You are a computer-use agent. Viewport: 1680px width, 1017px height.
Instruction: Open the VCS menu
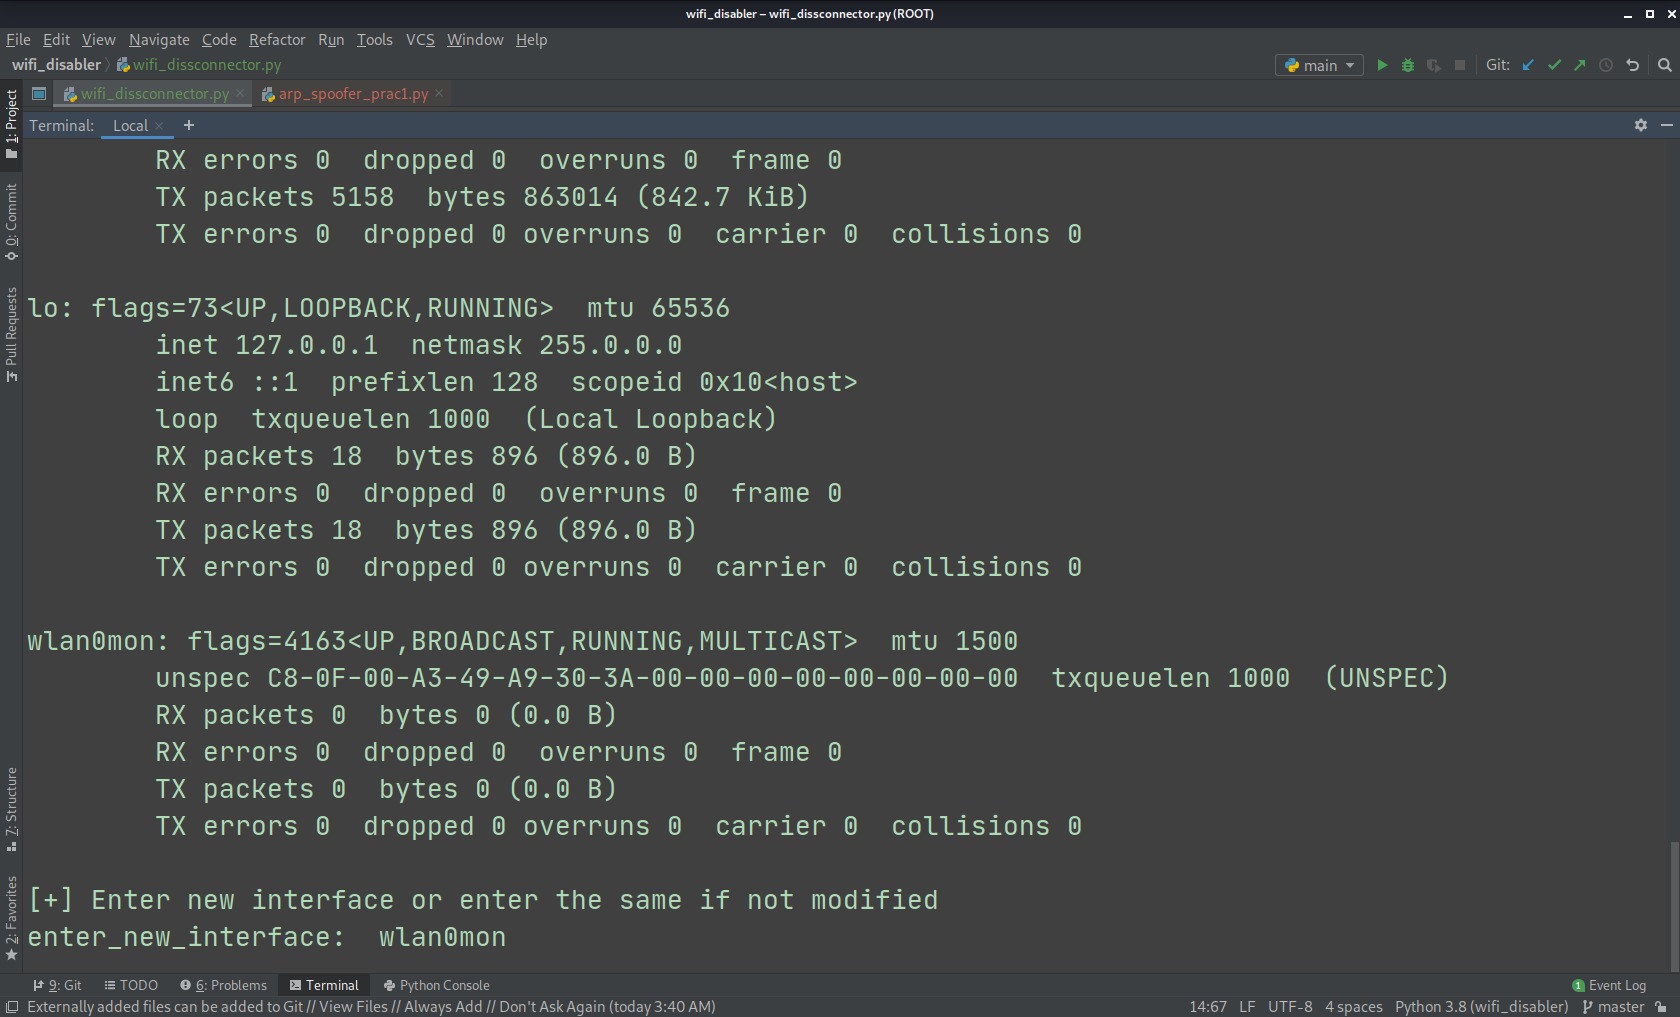(x=420, y=40)
